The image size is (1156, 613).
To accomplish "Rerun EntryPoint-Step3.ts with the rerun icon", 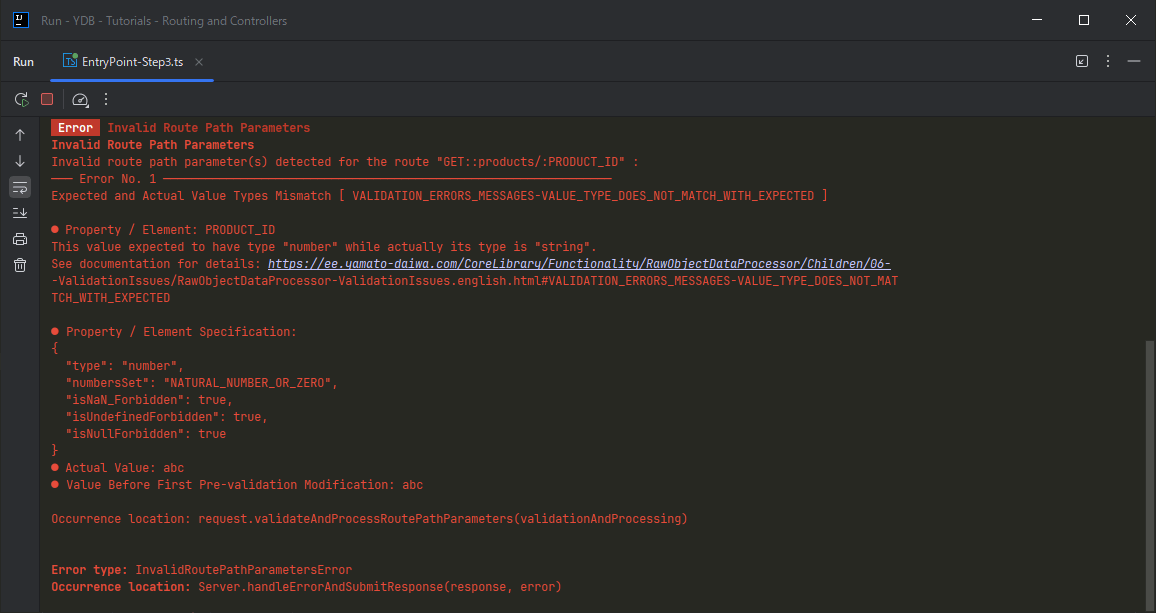I will click(x=21, y=99).
